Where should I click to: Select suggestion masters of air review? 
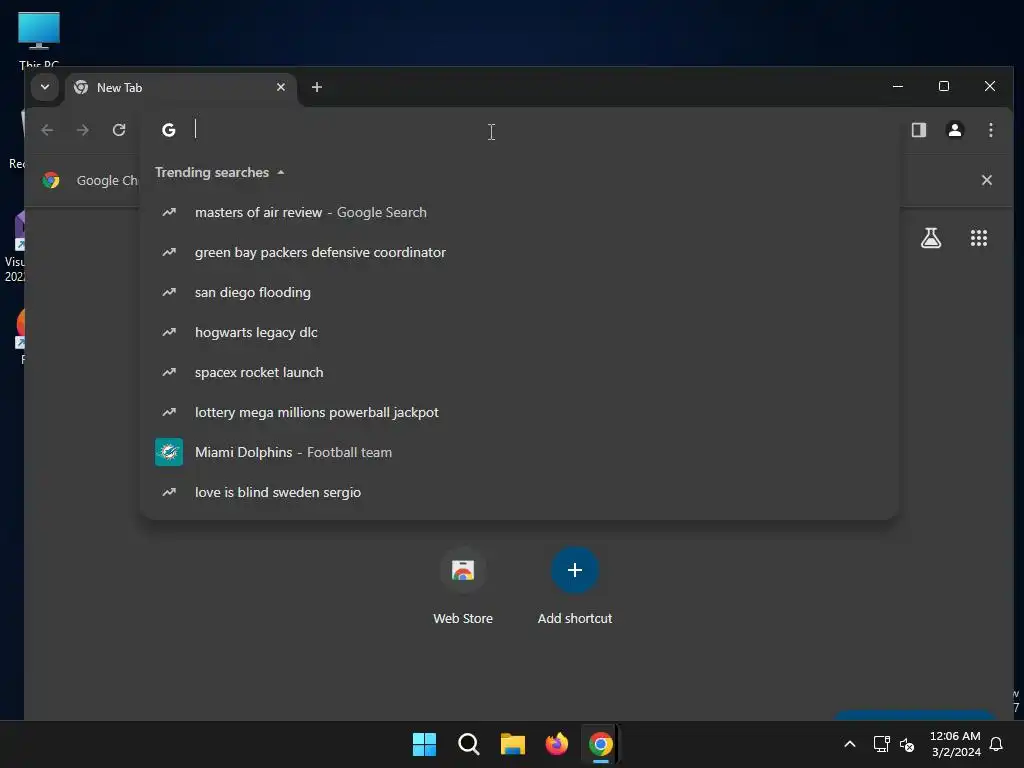tap(519, 212)
